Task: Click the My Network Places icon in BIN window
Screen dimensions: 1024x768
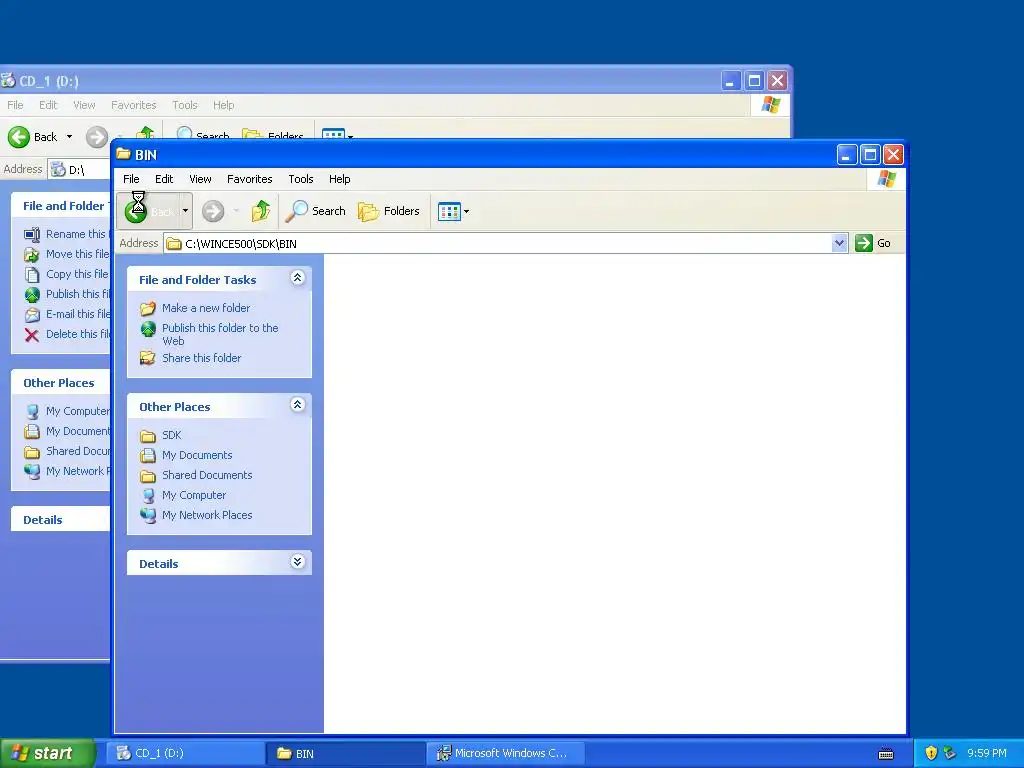Action: (x=148, y=515)
